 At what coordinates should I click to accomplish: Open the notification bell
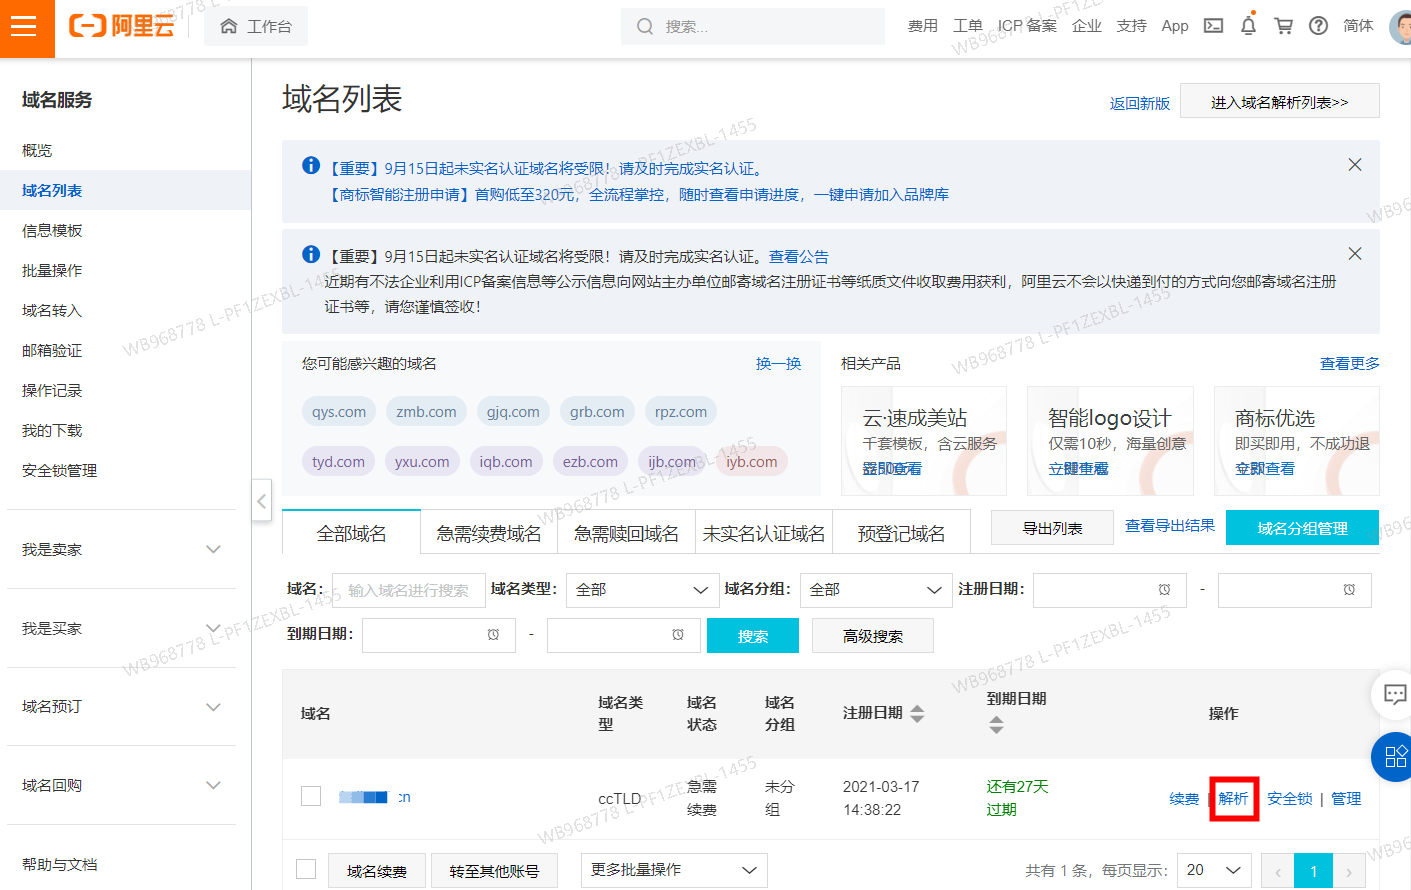1248,26
